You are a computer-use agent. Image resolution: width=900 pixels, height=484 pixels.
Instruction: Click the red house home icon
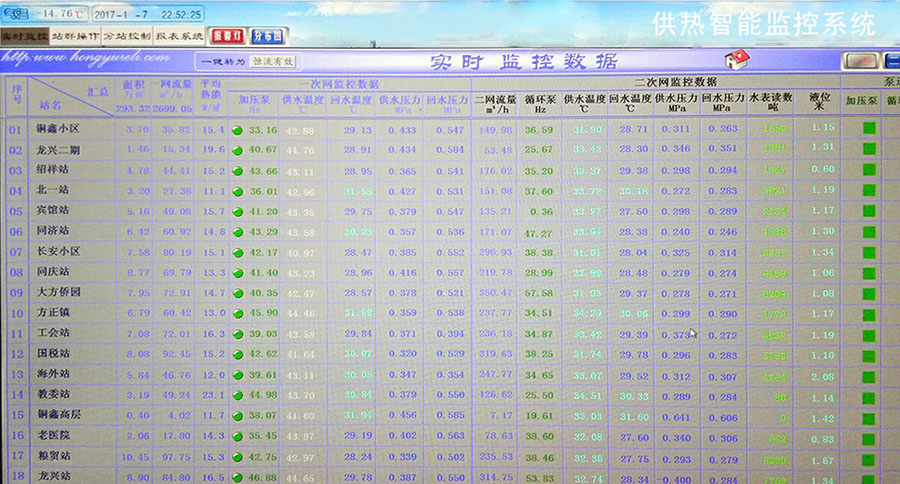(738, 59)
